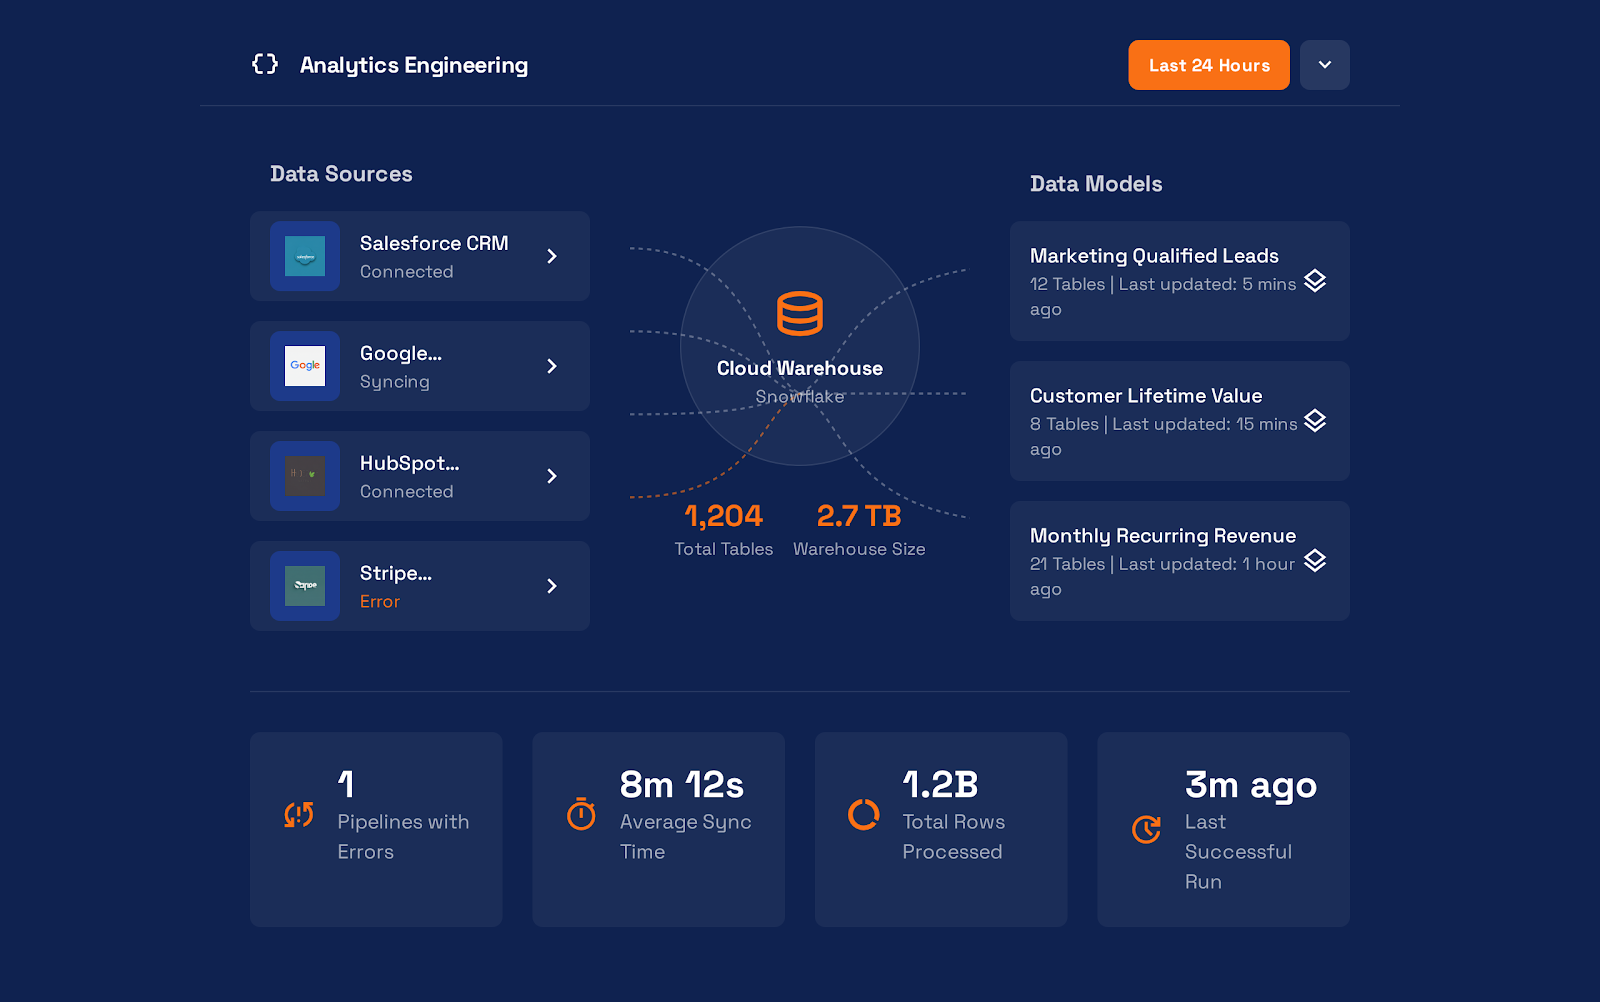Expand the Stripe error details
Image resolution: width=1600 pixels, height=1002 pixels.
coord(552,586)
